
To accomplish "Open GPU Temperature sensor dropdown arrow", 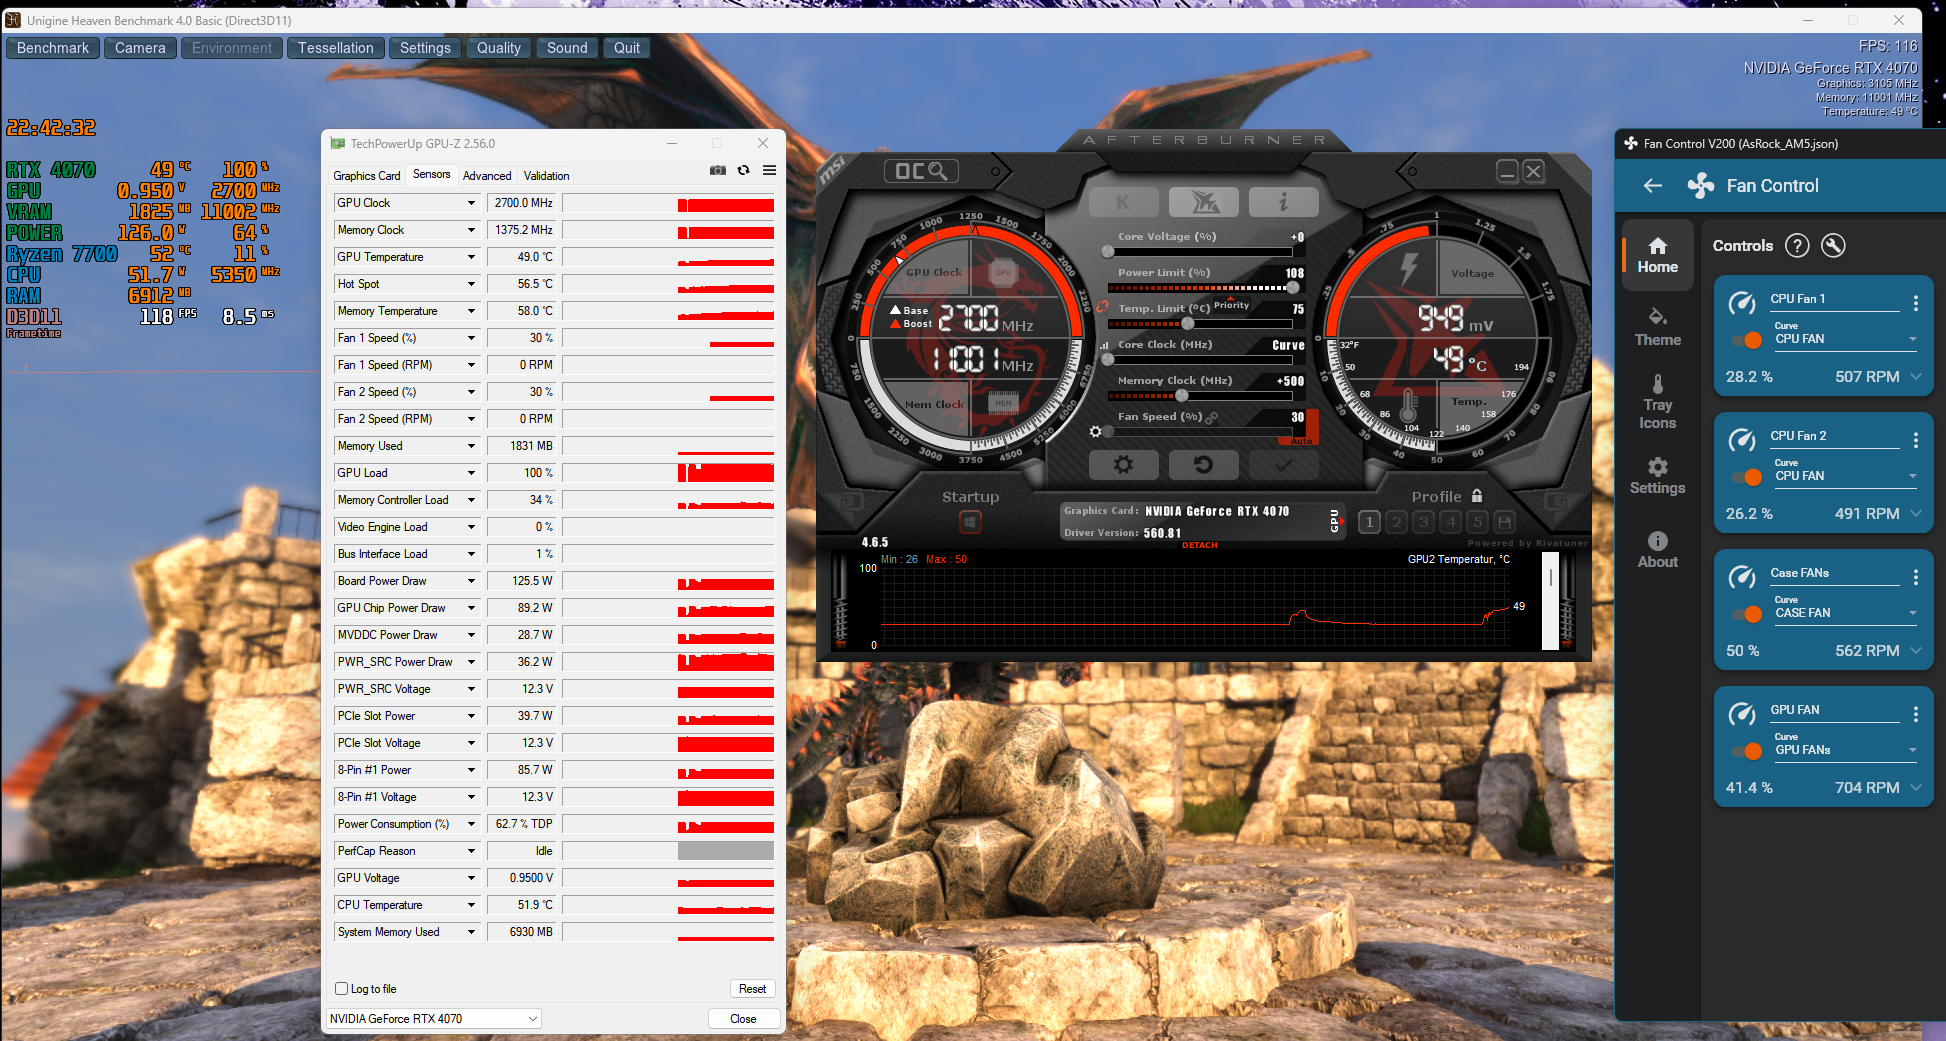I will coord(471,257).
